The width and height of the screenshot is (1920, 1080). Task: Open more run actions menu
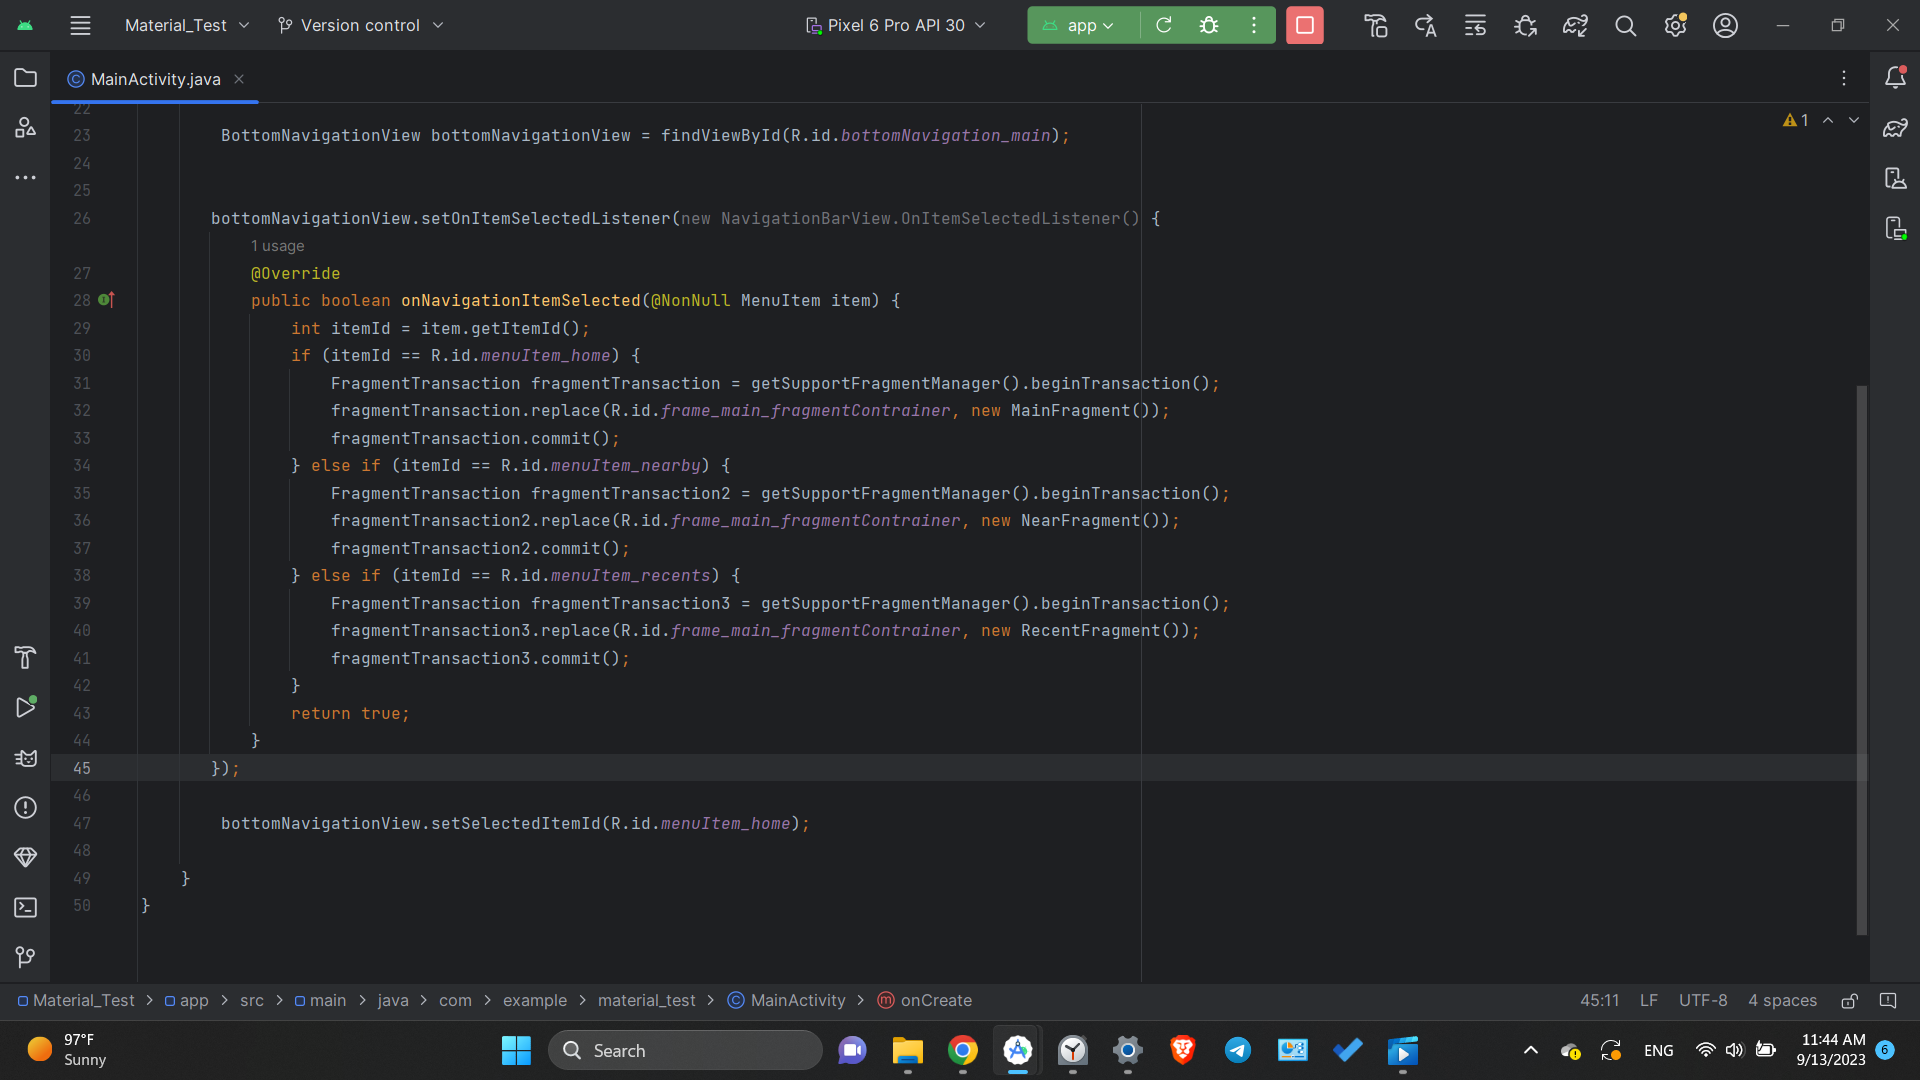coord(1253,25)
